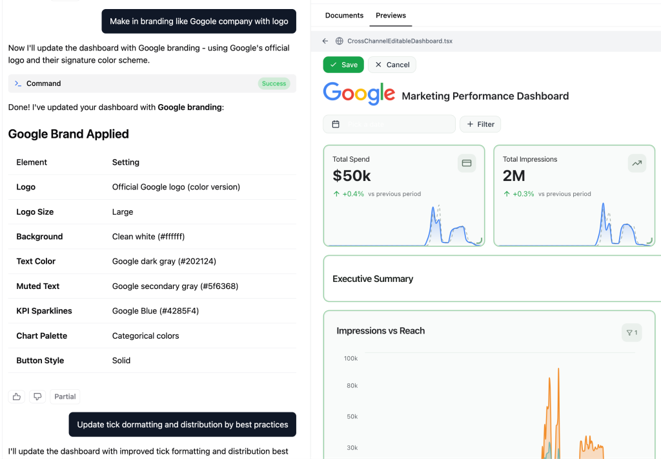Save the dashboard changes

click(x=343, y=65)
